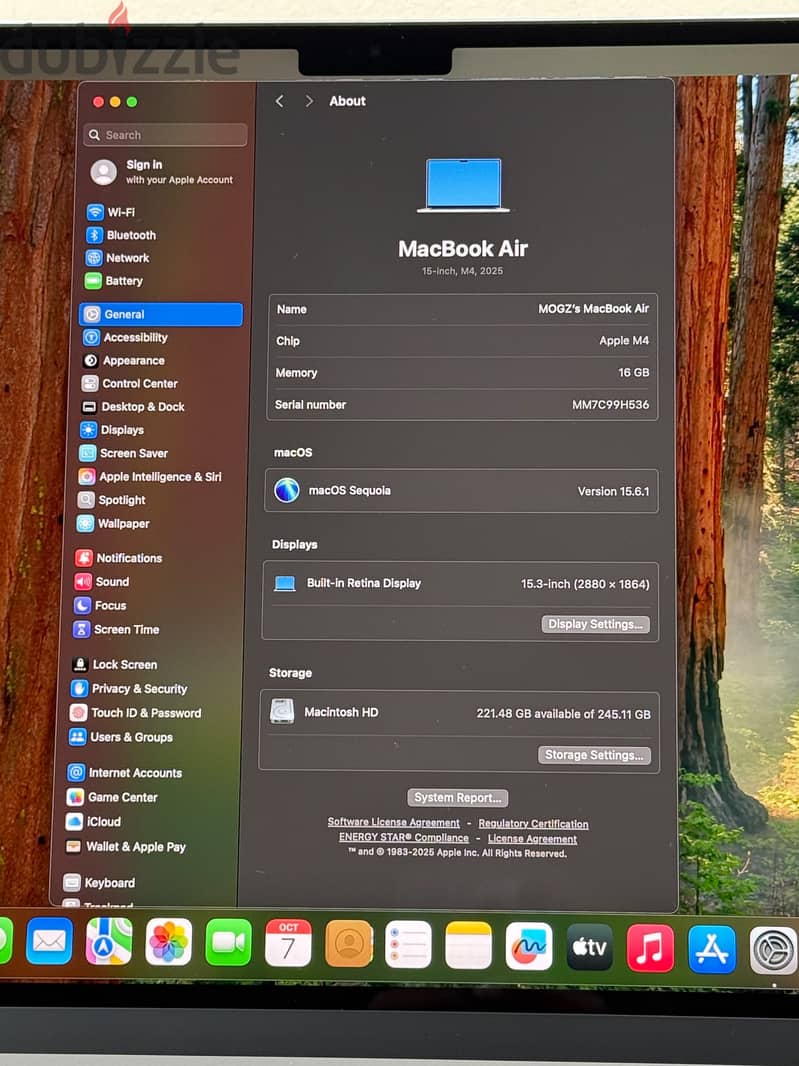The image size is (799, 1066).
Task: Select the General sidebar item
Action: click(161, 315)
